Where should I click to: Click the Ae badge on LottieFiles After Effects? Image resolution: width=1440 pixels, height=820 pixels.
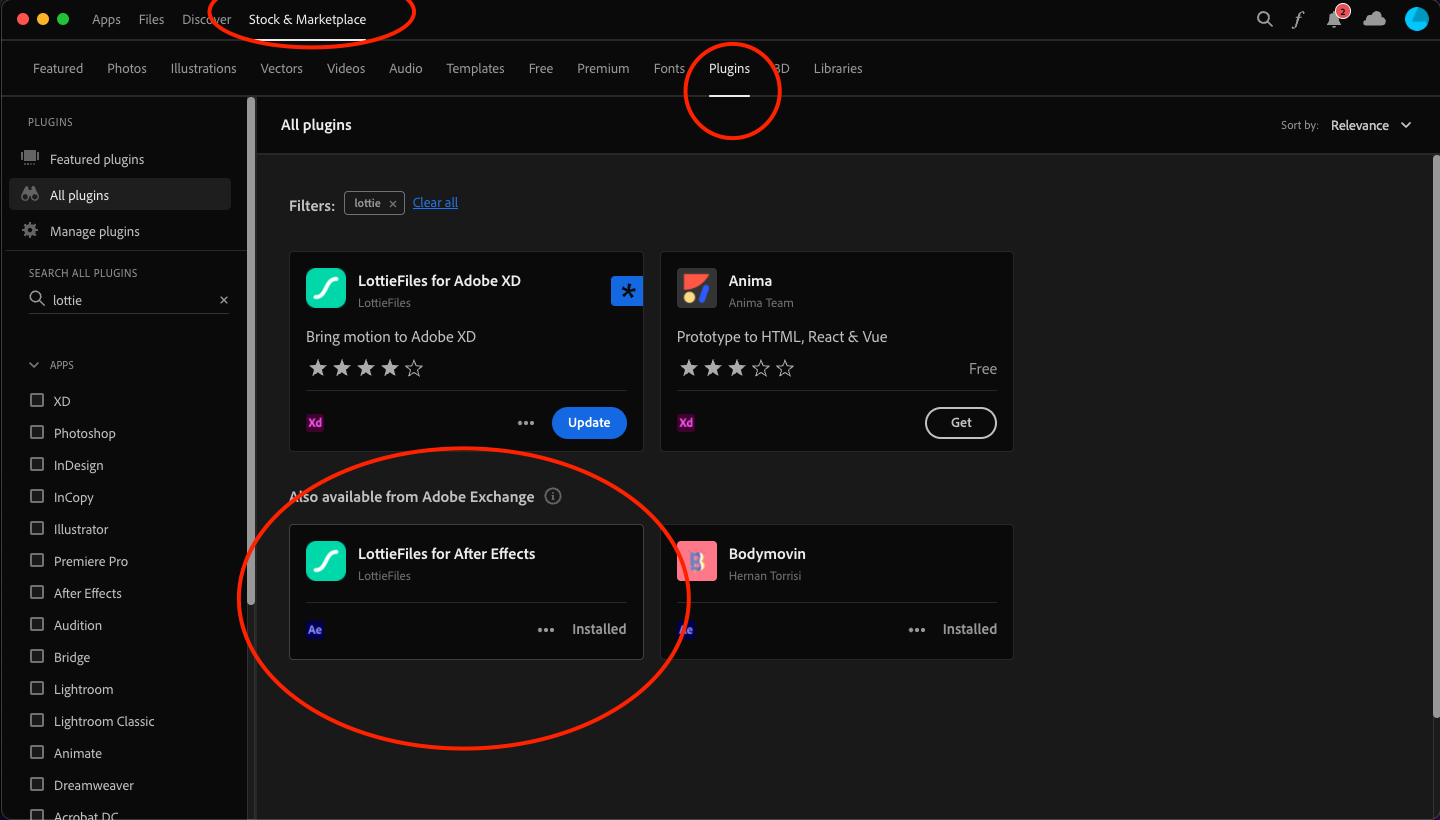315,630
